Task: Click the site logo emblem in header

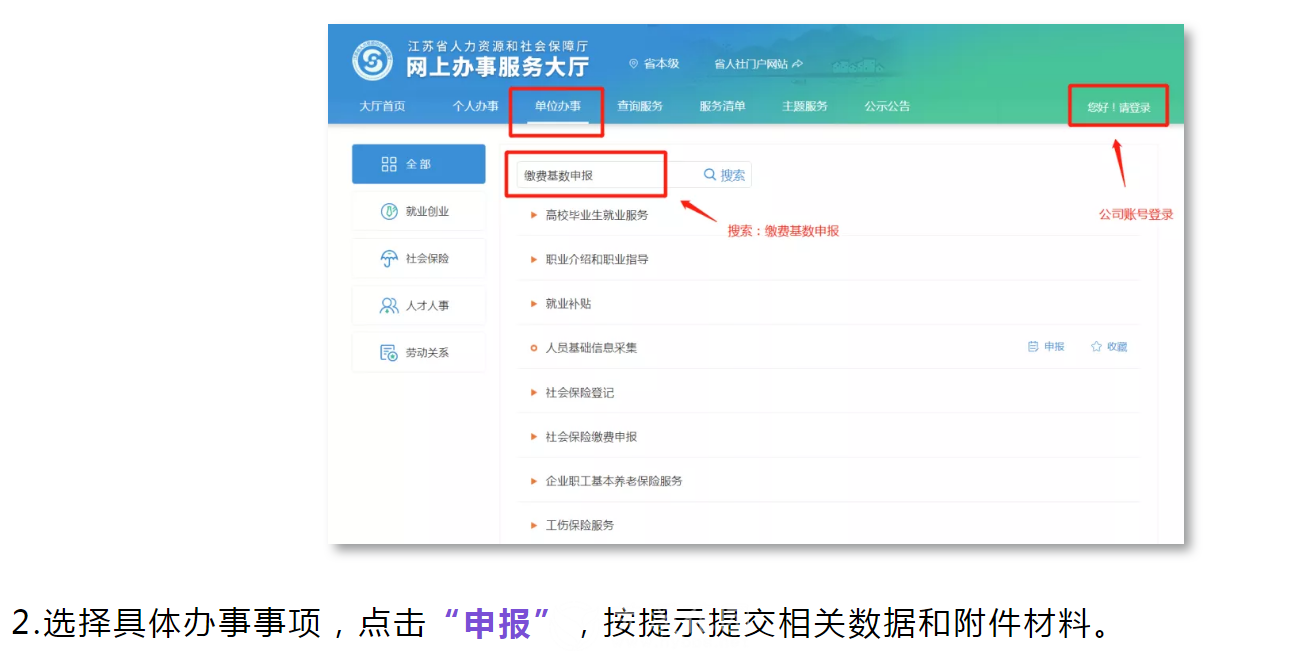Action: [x=372, y=61]
